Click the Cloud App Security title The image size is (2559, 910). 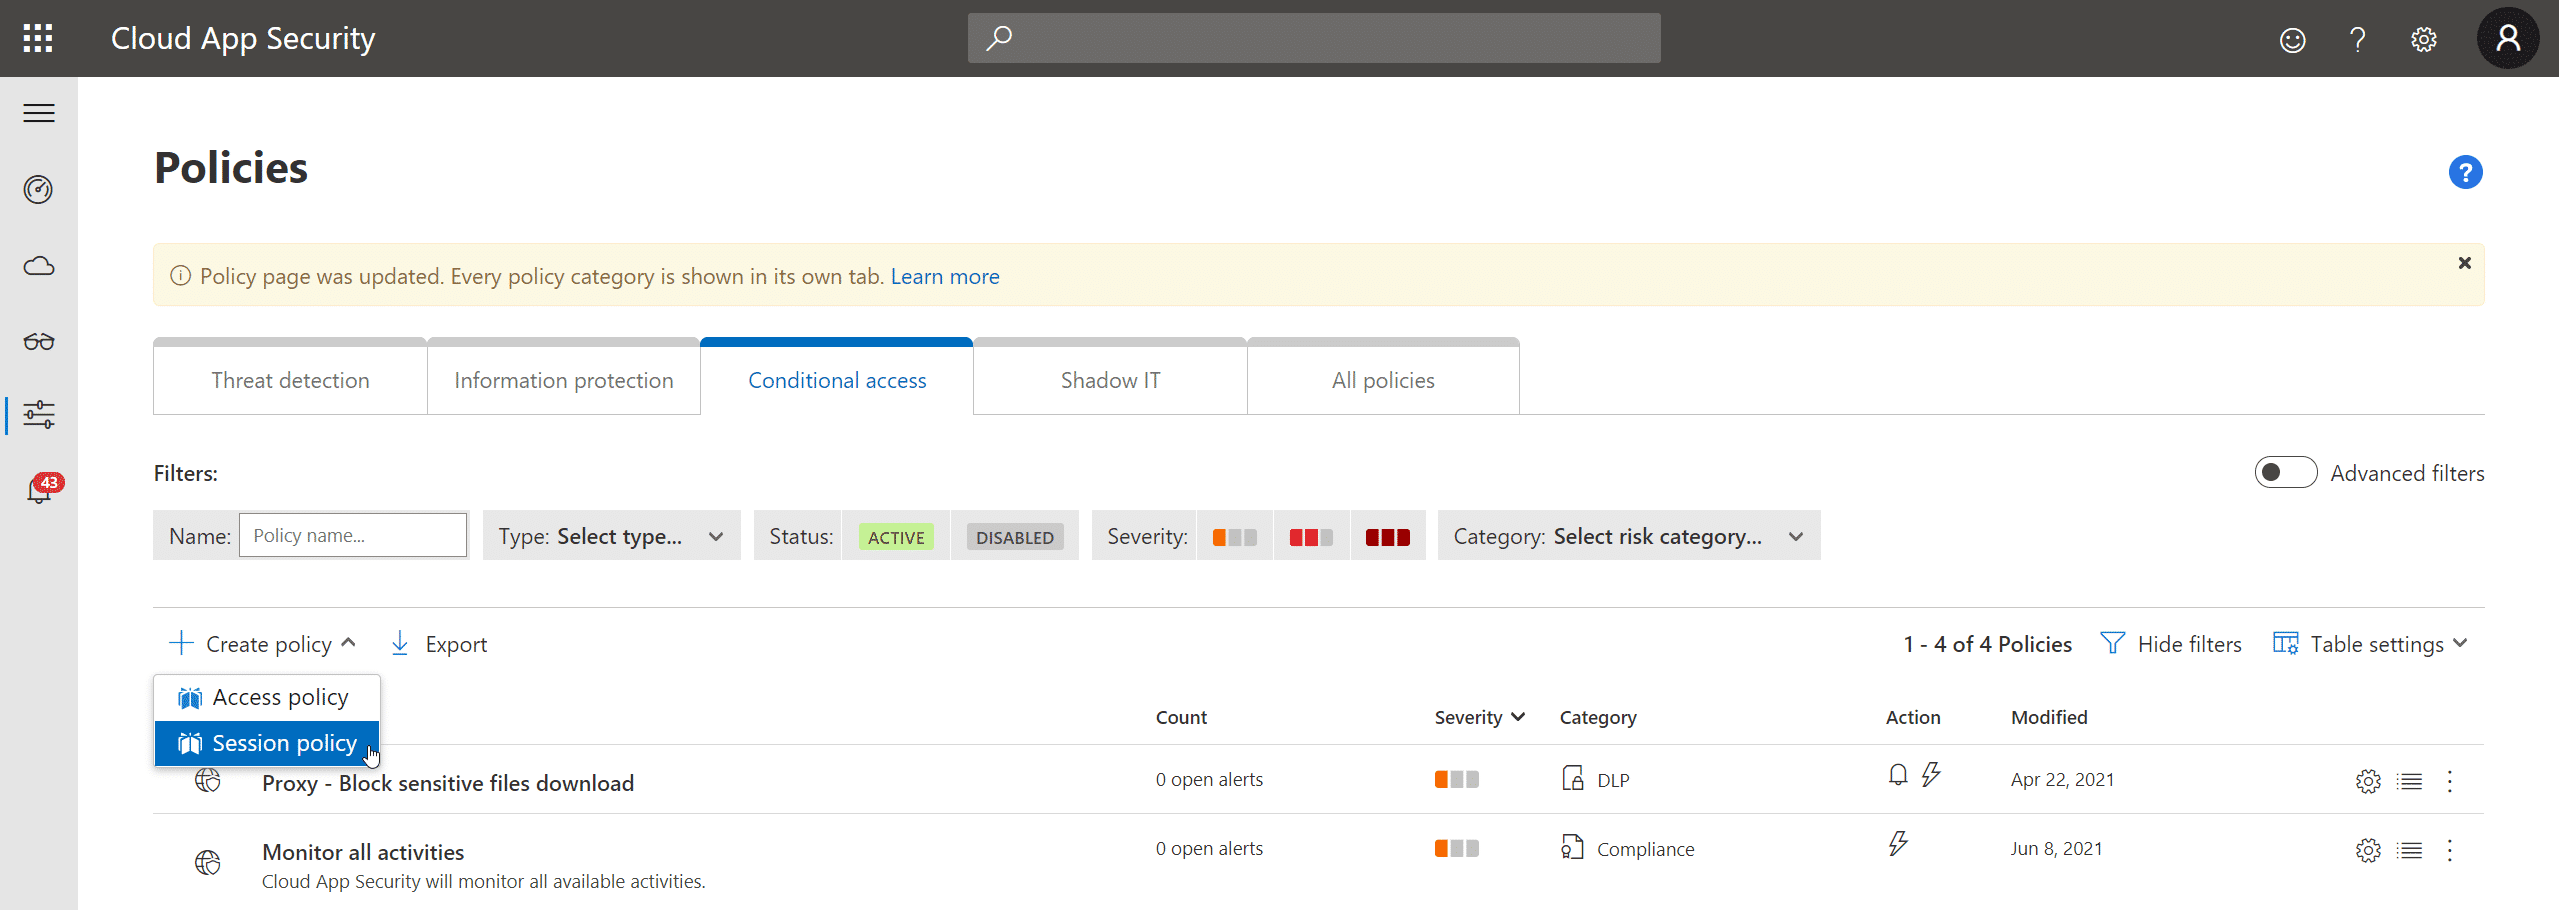point(243,38)
